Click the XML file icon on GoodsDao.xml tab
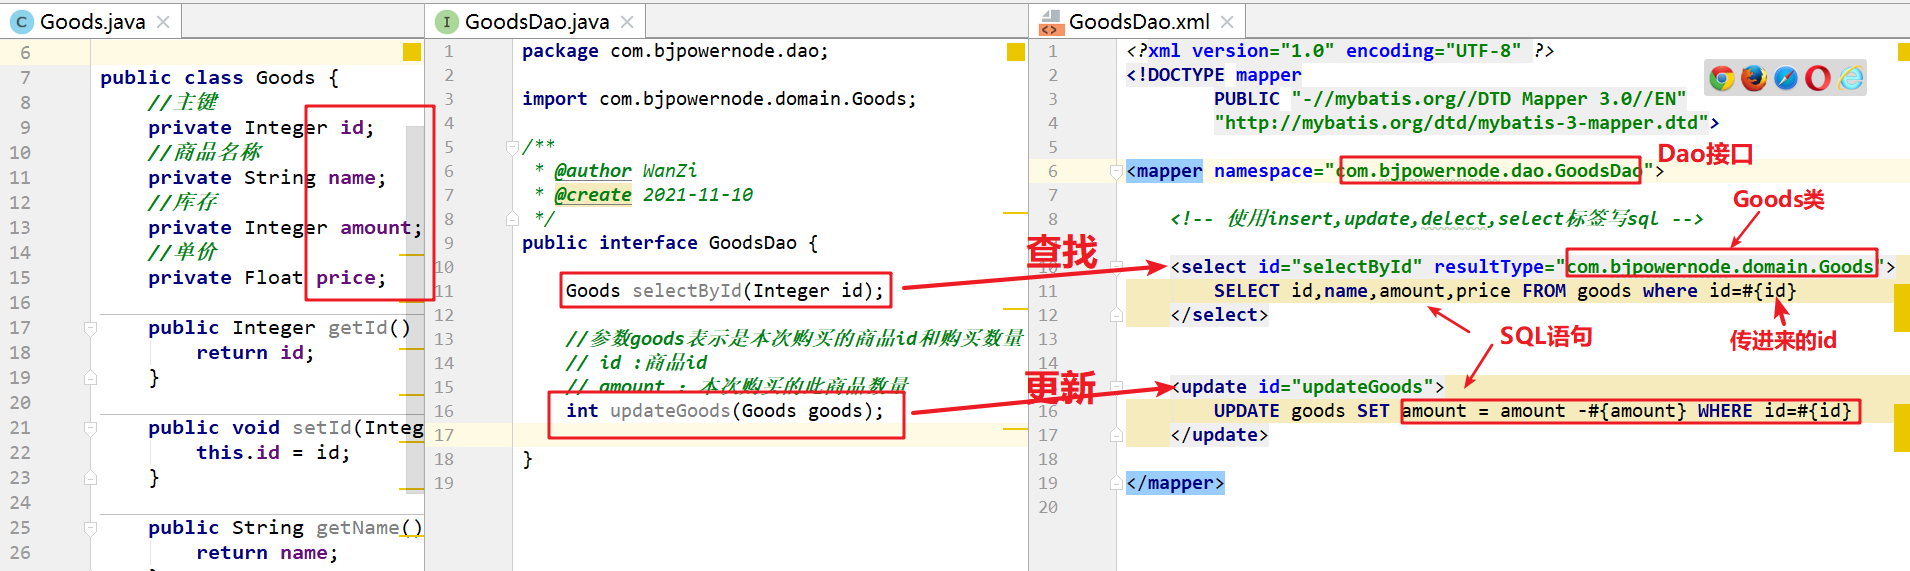Viewport: 1910px width, 571px height. [x=1050, y=22]
